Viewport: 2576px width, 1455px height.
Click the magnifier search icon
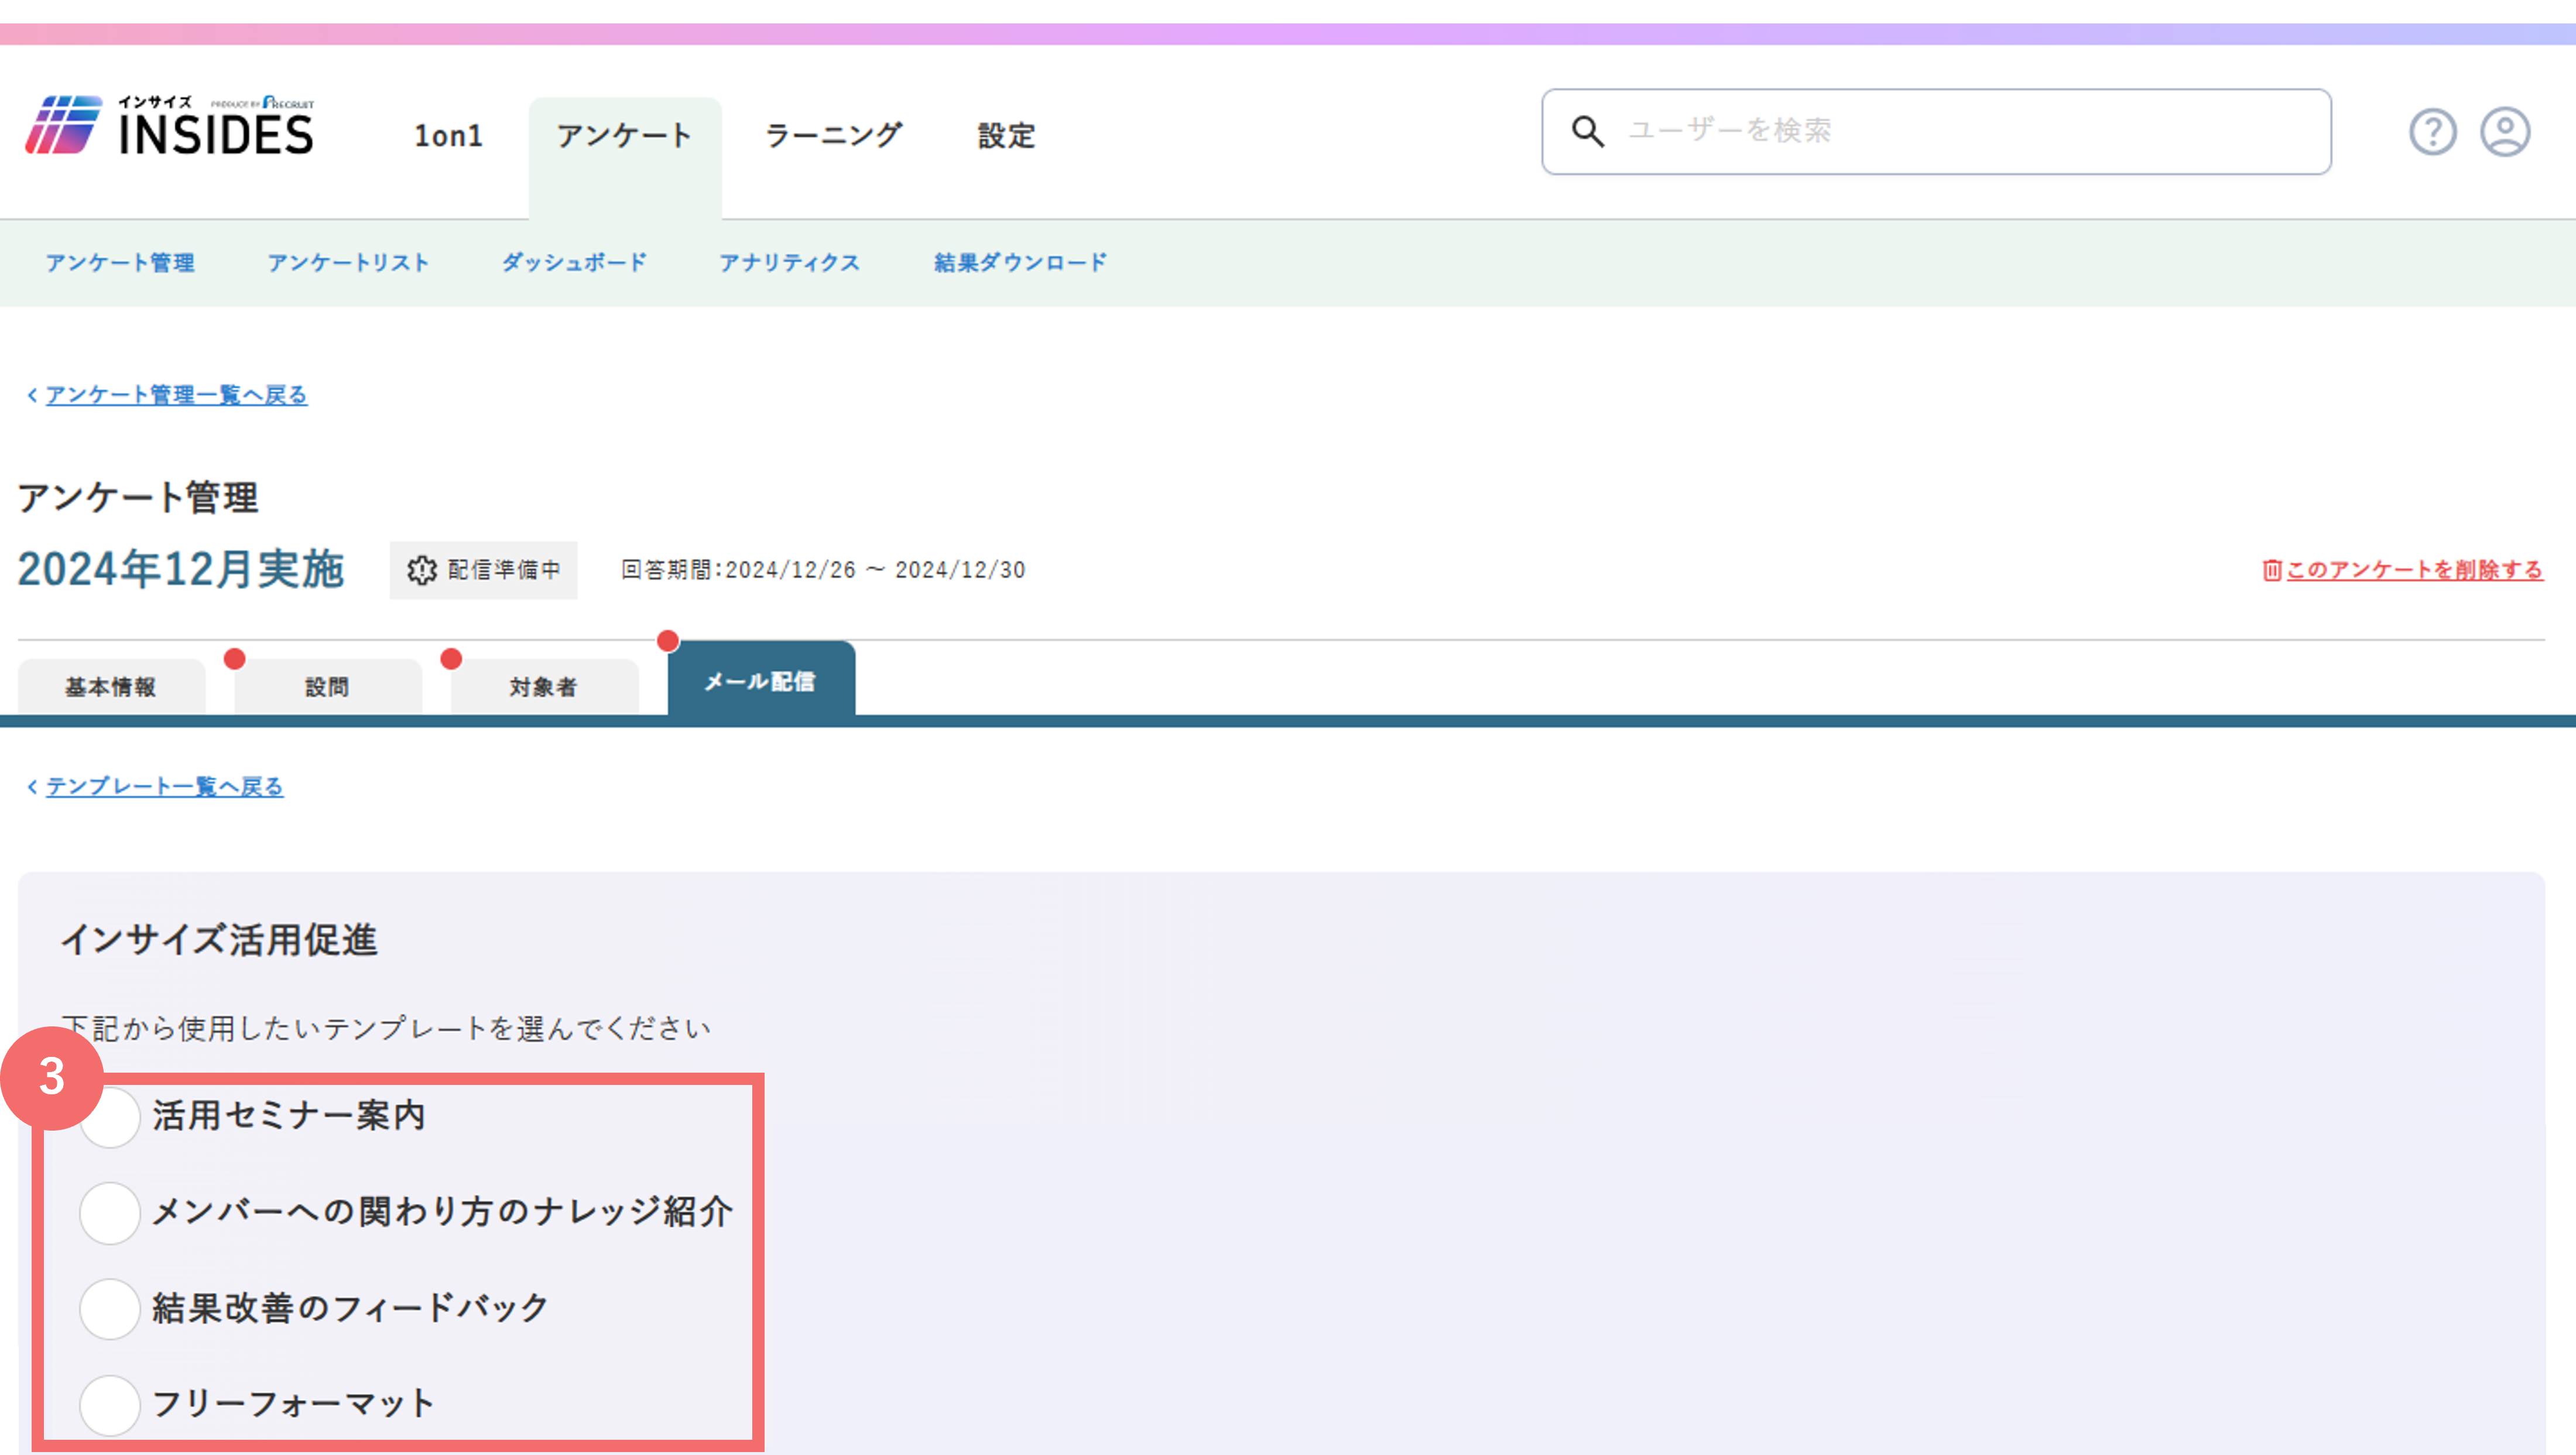coord(1587,131)
